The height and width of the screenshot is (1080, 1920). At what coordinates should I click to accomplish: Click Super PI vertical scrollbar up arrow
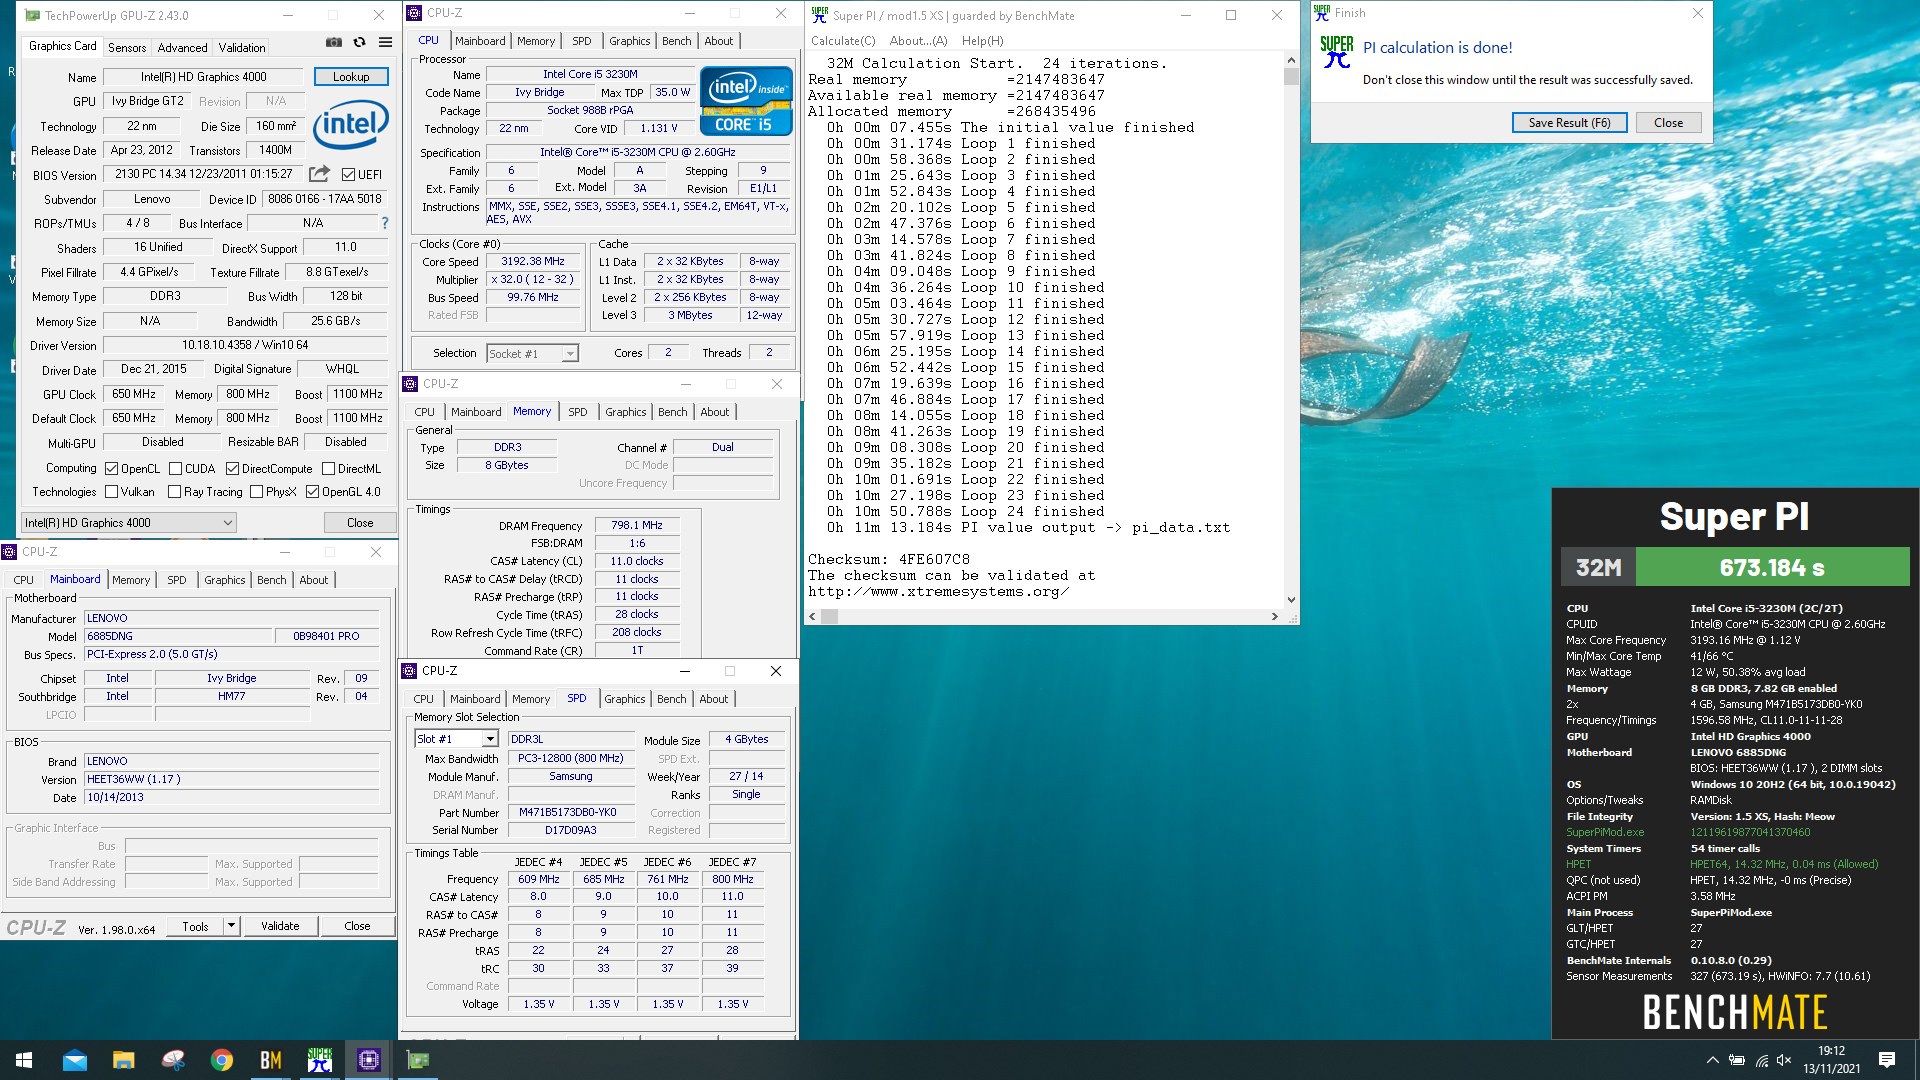coord(1291,60)
